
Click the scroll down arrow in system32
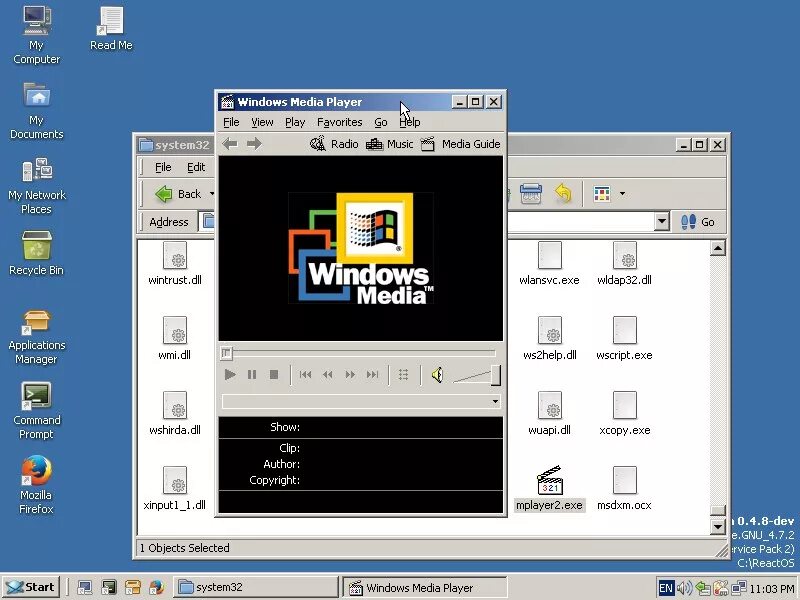coord(718,527)
